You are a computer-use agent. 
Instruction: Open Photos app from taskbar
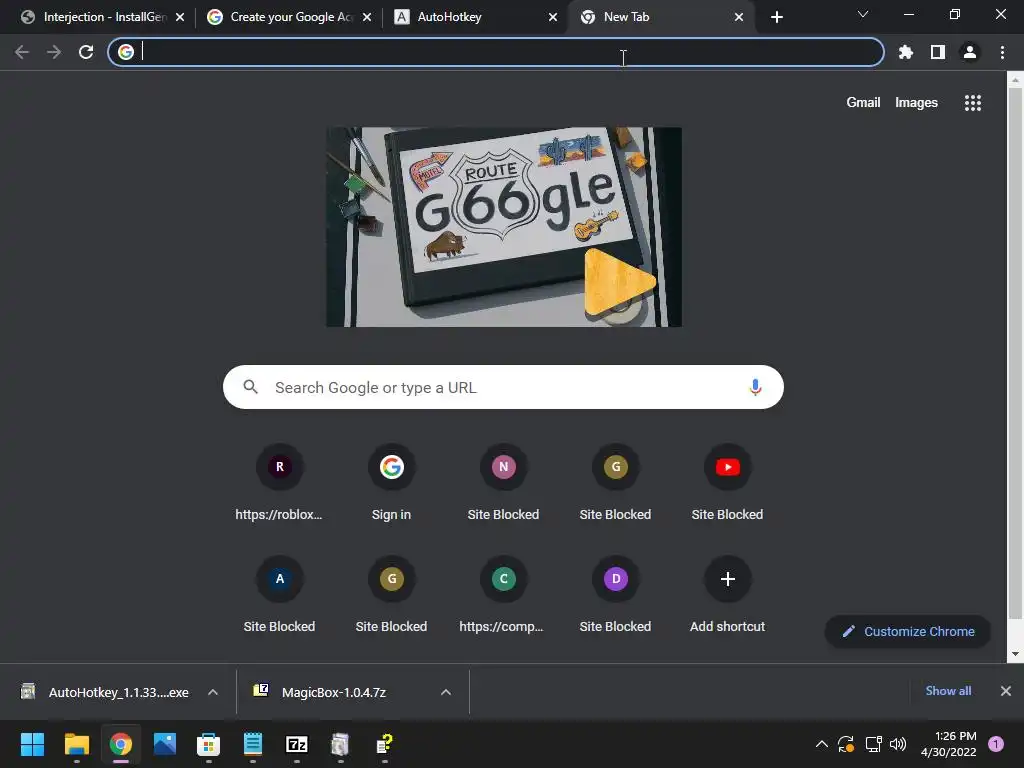coord(165,744)
